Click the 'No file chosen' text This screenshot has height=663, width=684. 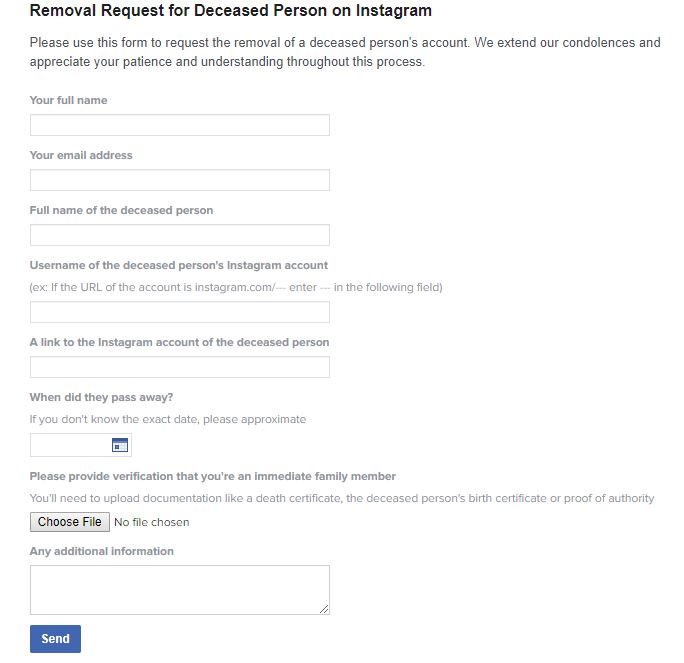(x=152, y=522)
